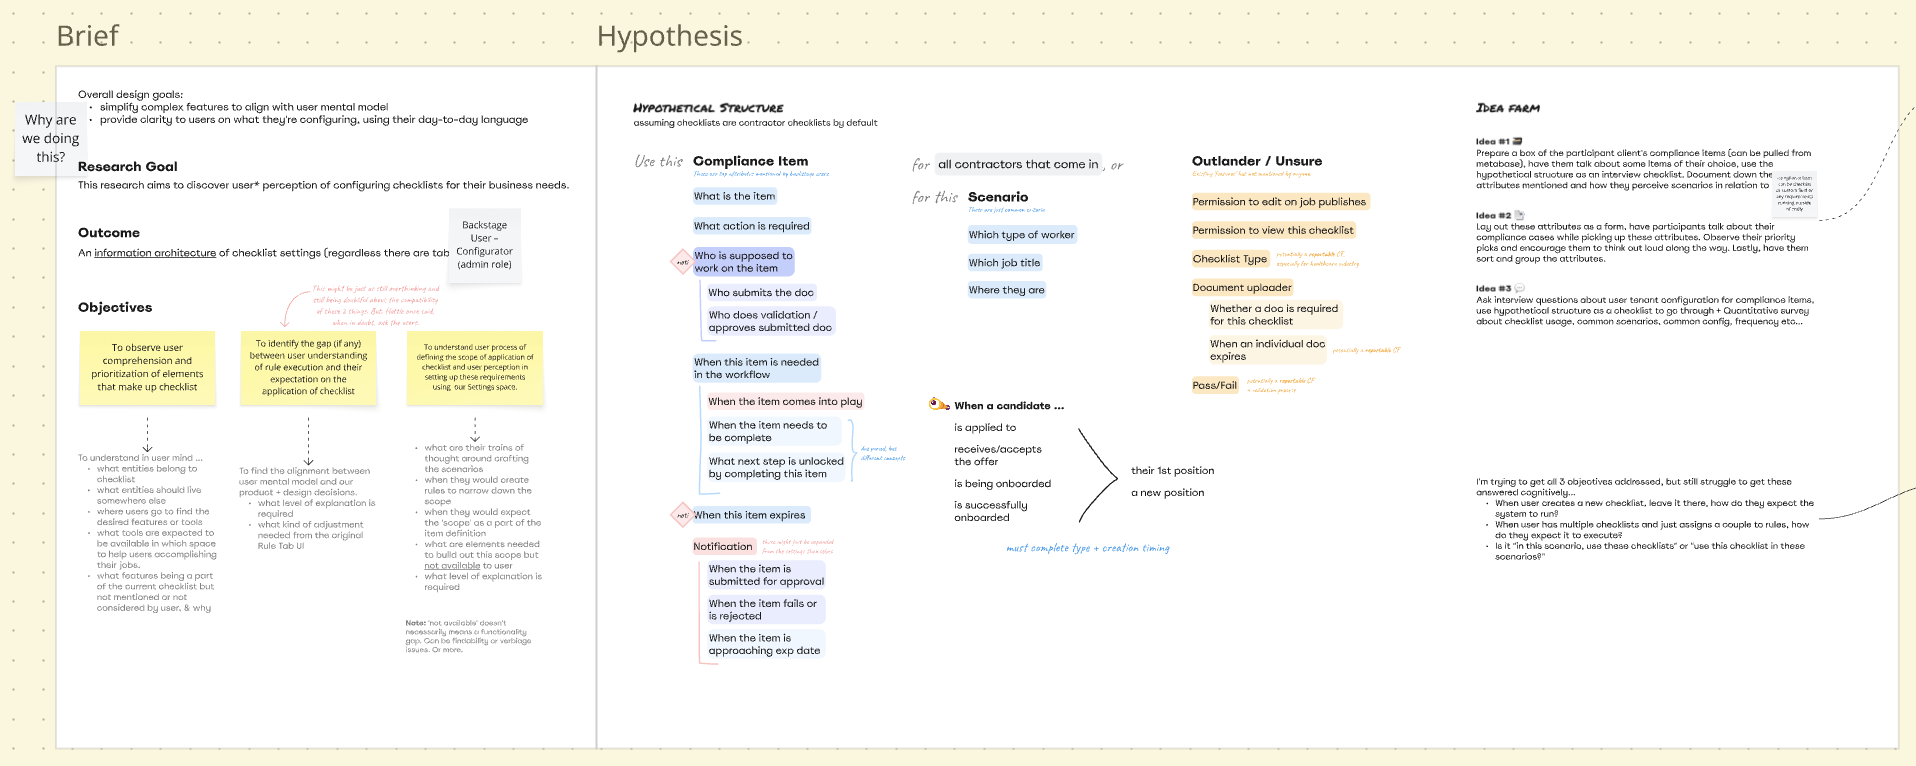
Task: Select the large angle bracket after the candidate list
Action: (x=1098, y=476)
